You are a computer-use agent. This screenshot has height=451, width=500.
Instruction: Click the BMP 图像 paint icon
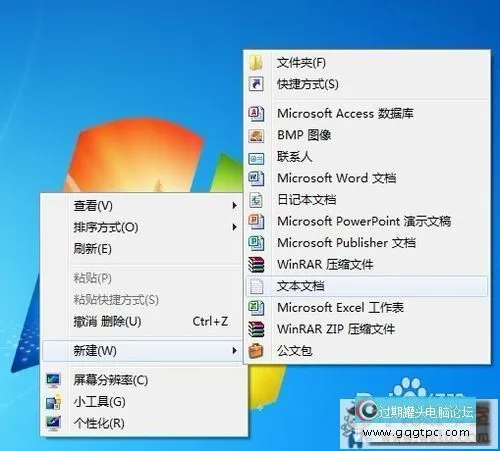256,135
